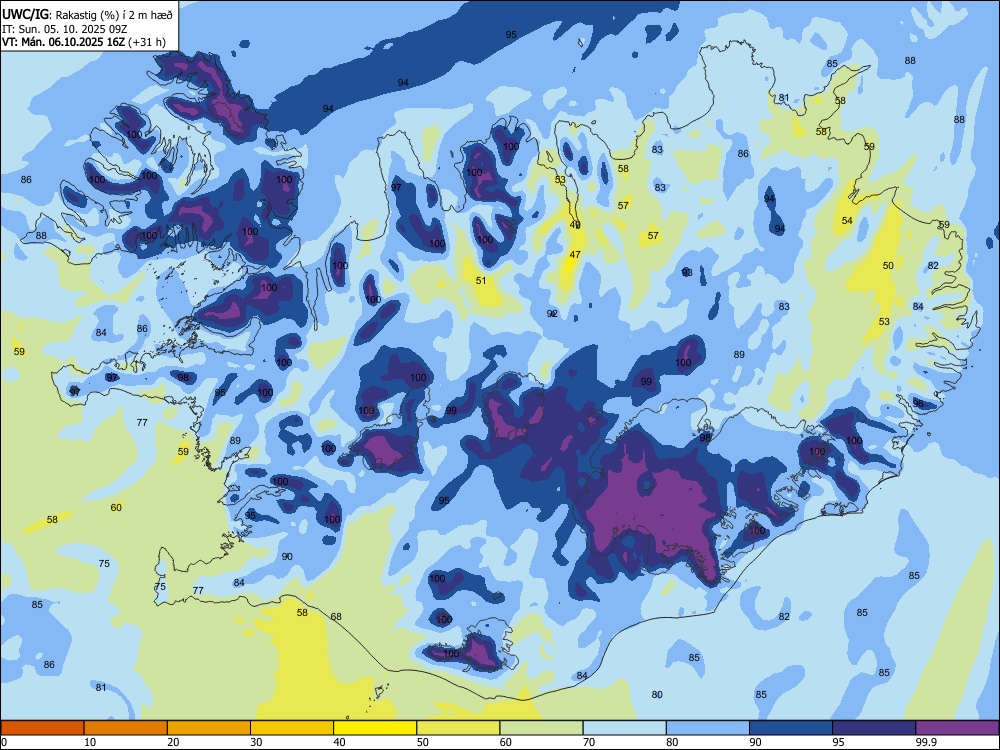Screen dimensions: 1000x750
Task: Choose the dark blue 90–95 legend swatch
Action: (791, 728)
